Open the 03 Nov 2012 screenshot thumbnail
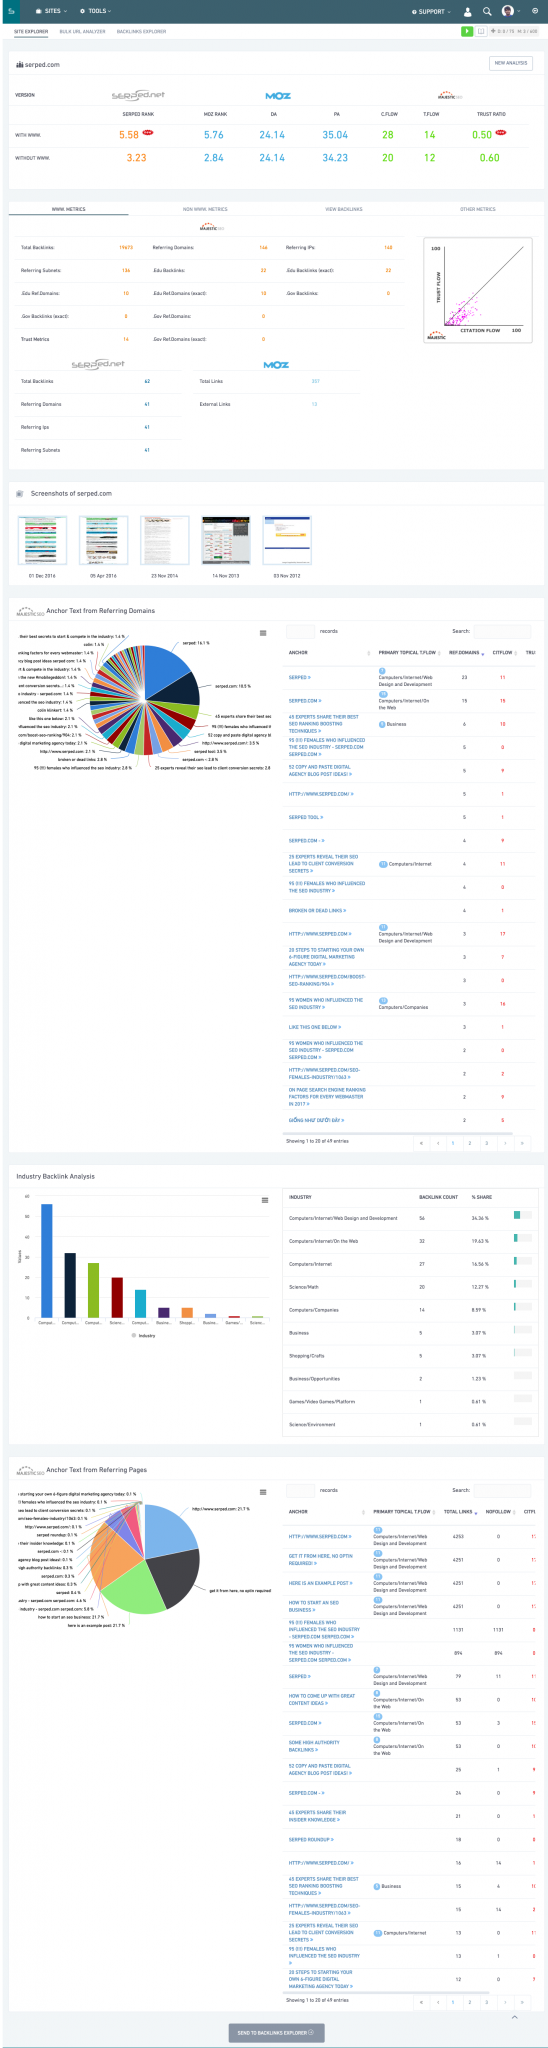Viewport: 548px width, 2048px height. tap(287, 541)
